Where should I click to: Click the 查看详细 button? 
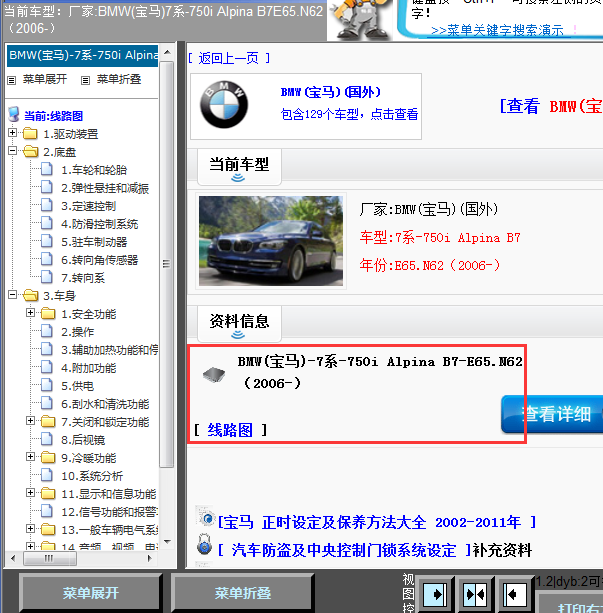552,414
